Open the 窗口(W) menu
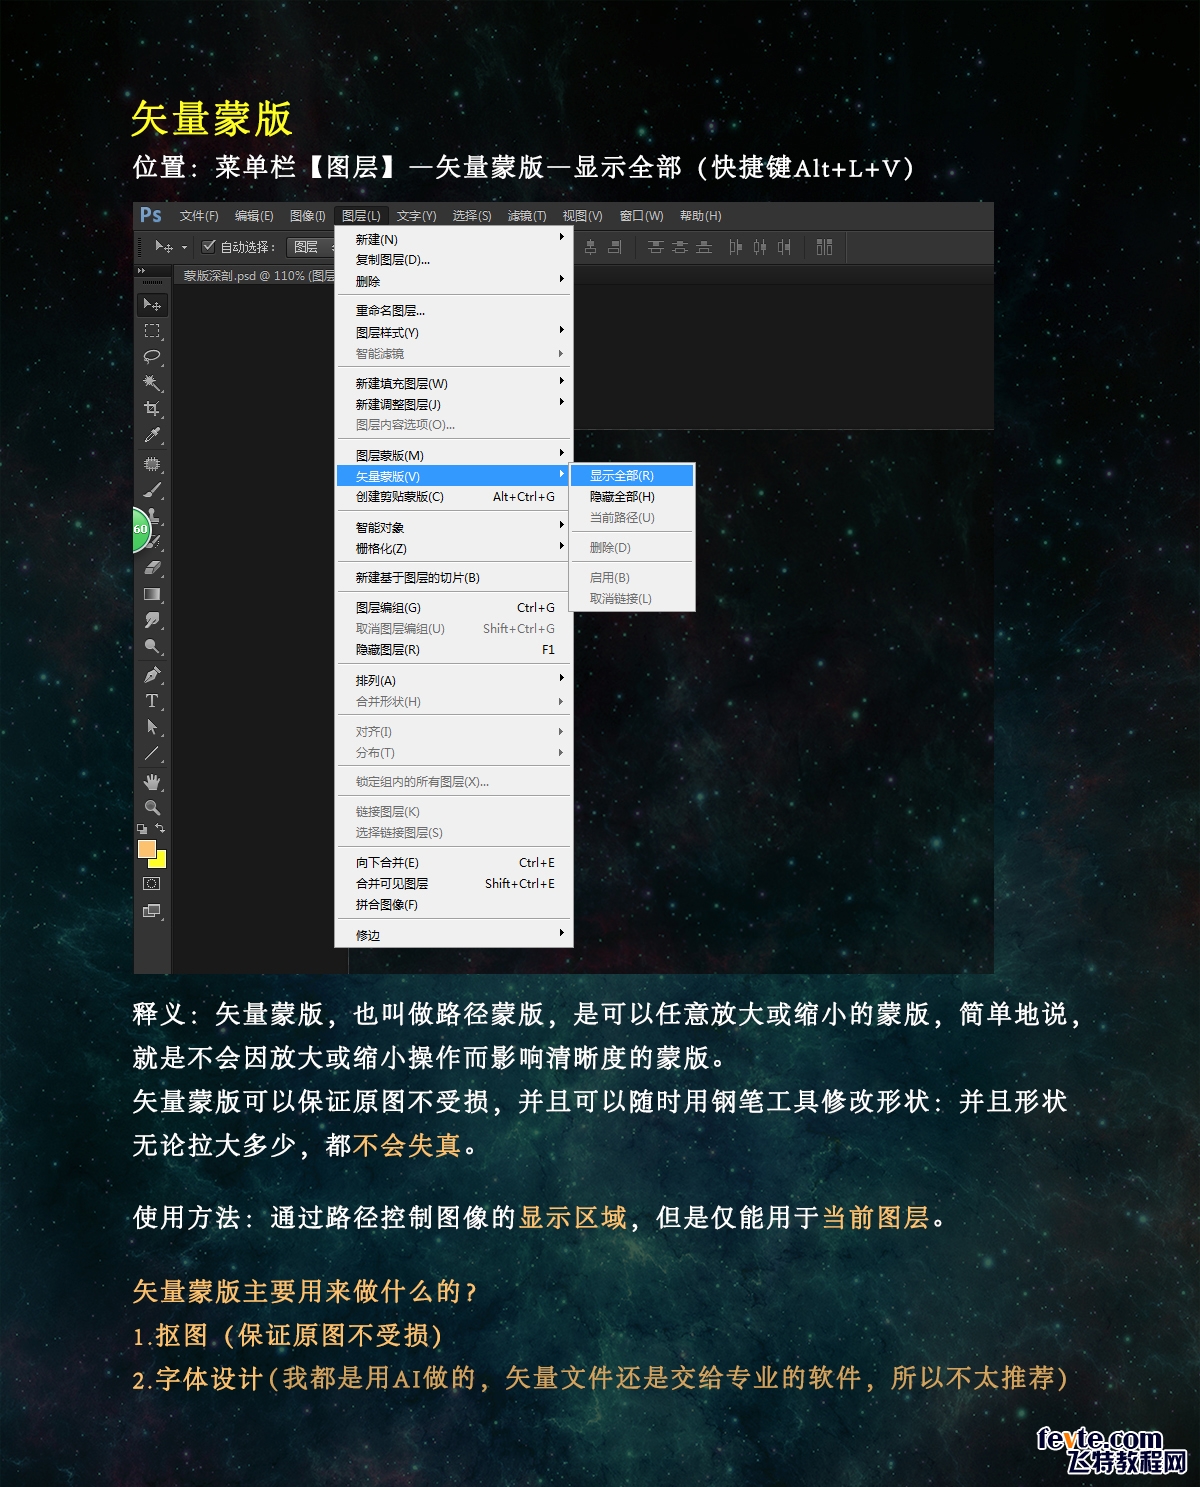Viewport: 1200px width, 1487px height. 641,216
